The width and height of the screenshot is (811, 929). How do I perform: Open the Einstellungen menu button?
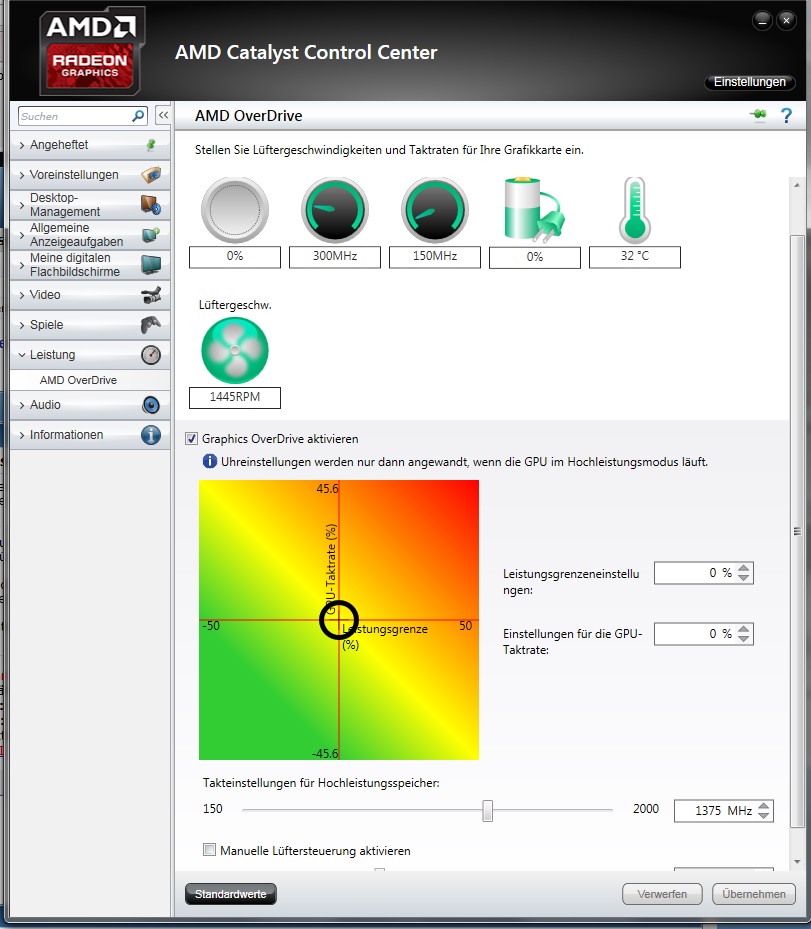(749, 82)
